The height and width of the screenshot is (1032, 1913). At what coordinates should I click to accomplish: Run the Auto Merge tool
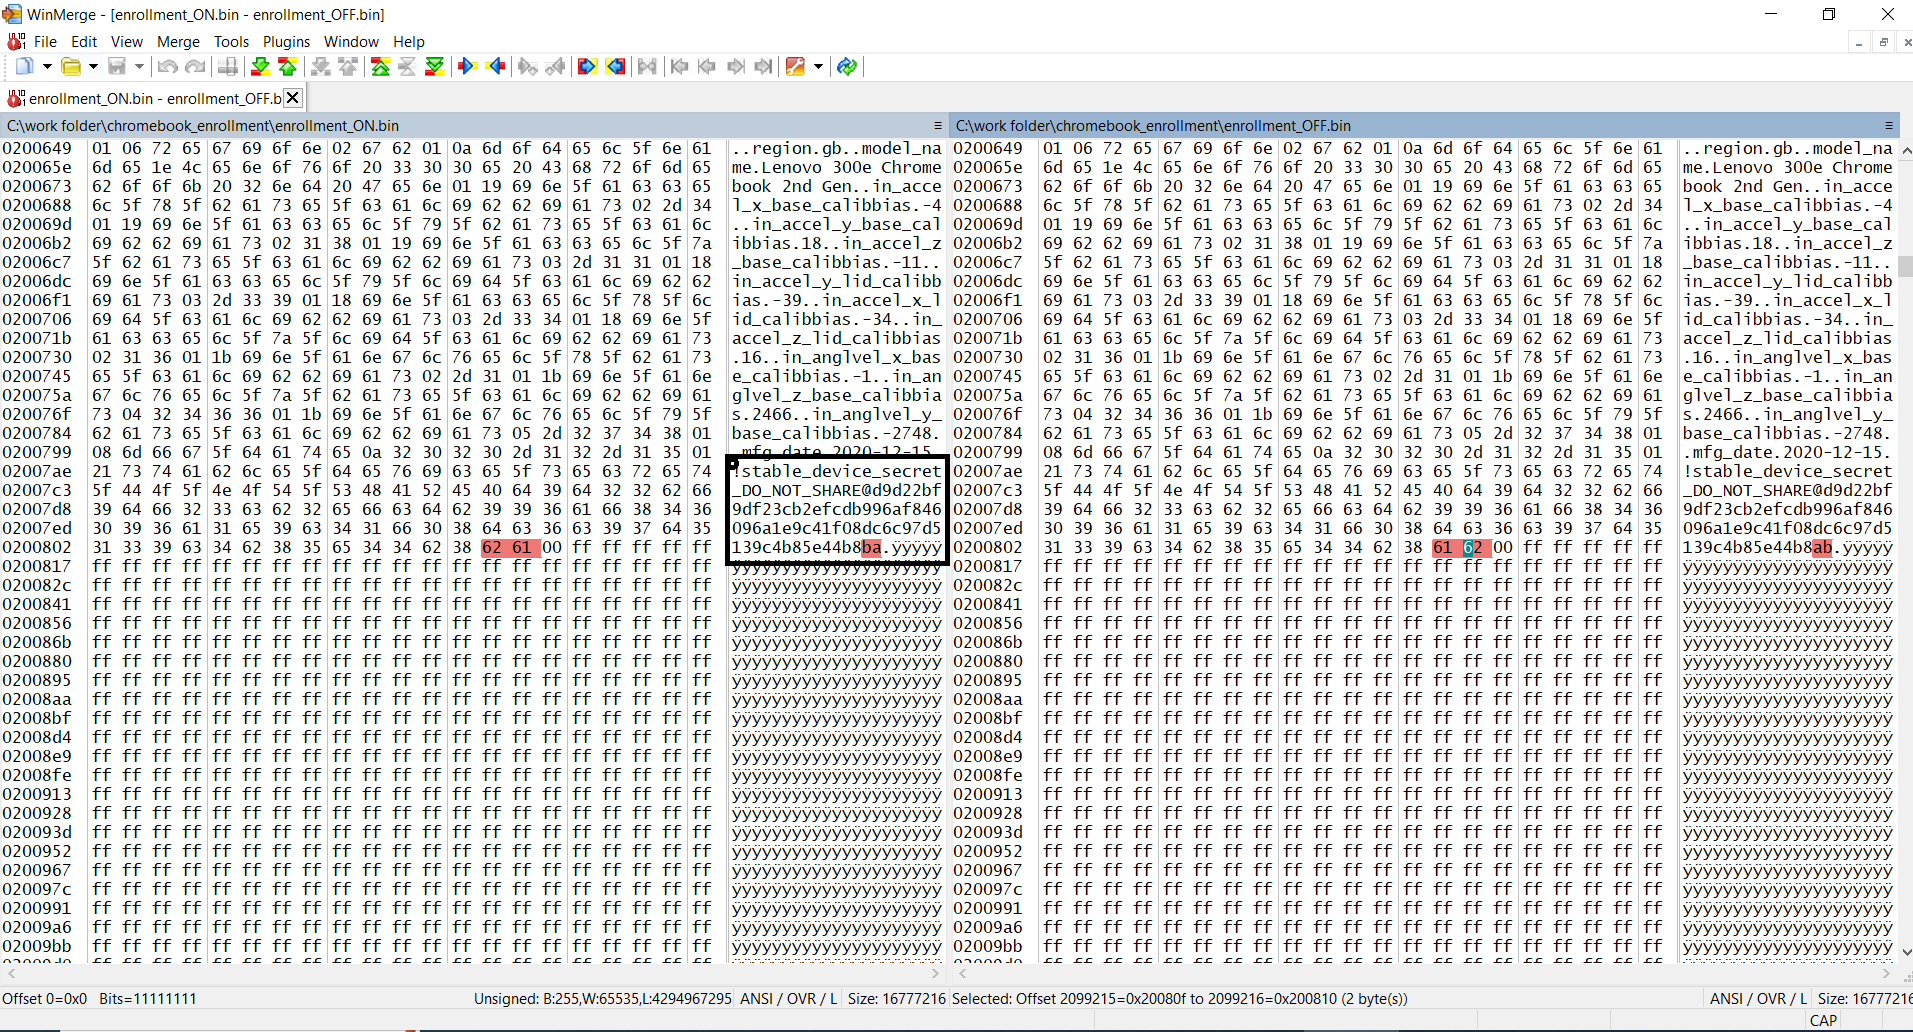(x=648, y=67)
